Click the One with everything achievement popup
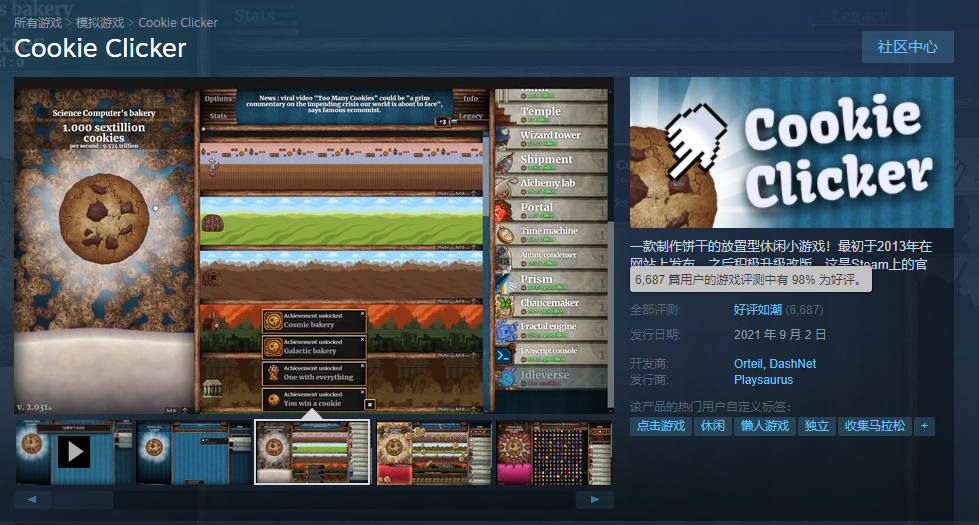The height and width of the screenshot is (525, 979). point(314,373)
